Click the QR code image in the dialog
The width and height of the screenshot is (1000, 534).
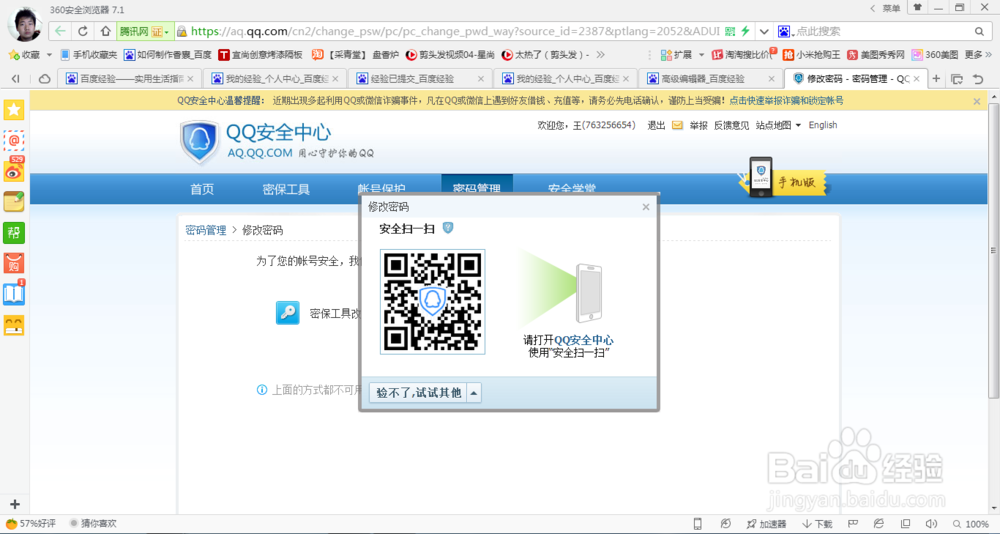coord(432,302)
